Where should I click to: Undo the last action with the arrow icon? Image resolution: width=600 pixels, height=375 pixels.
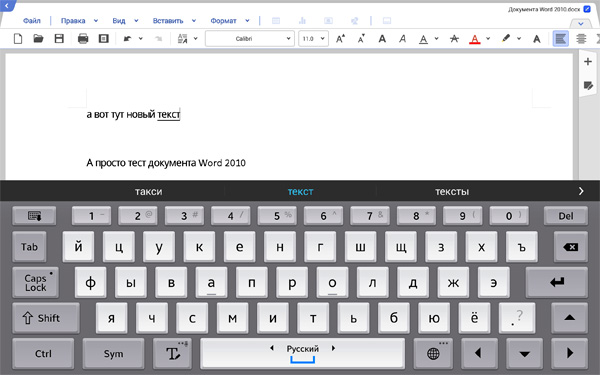click(127, 39)
